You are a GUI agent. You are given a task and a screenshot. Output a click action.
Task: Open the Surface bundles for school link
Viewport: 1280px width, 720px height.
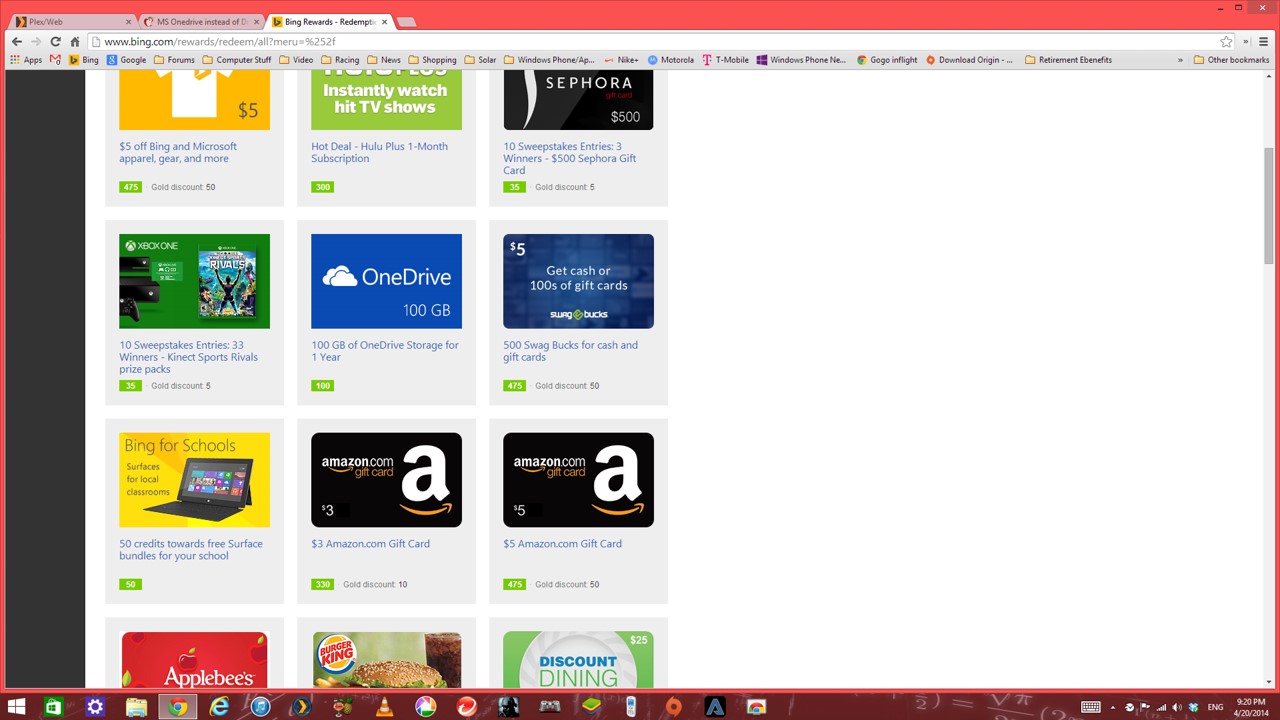(191, 550)
